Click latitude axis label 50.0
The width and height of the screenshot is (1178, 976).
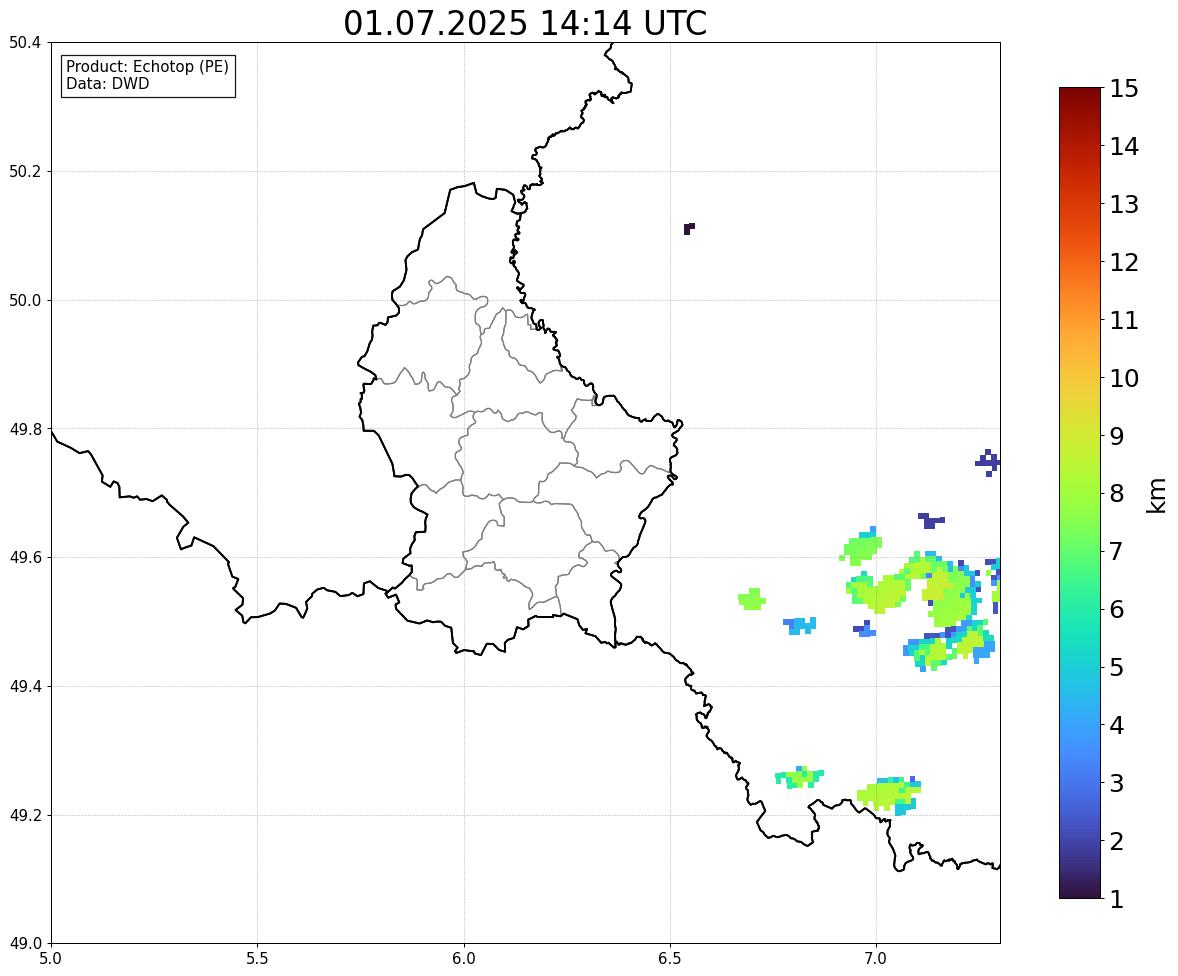click(x=25, y=301)
